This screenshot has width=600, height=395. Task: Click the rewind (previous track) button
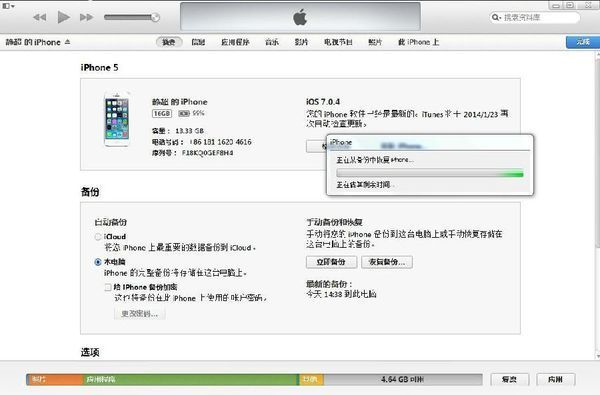(40, 17)
